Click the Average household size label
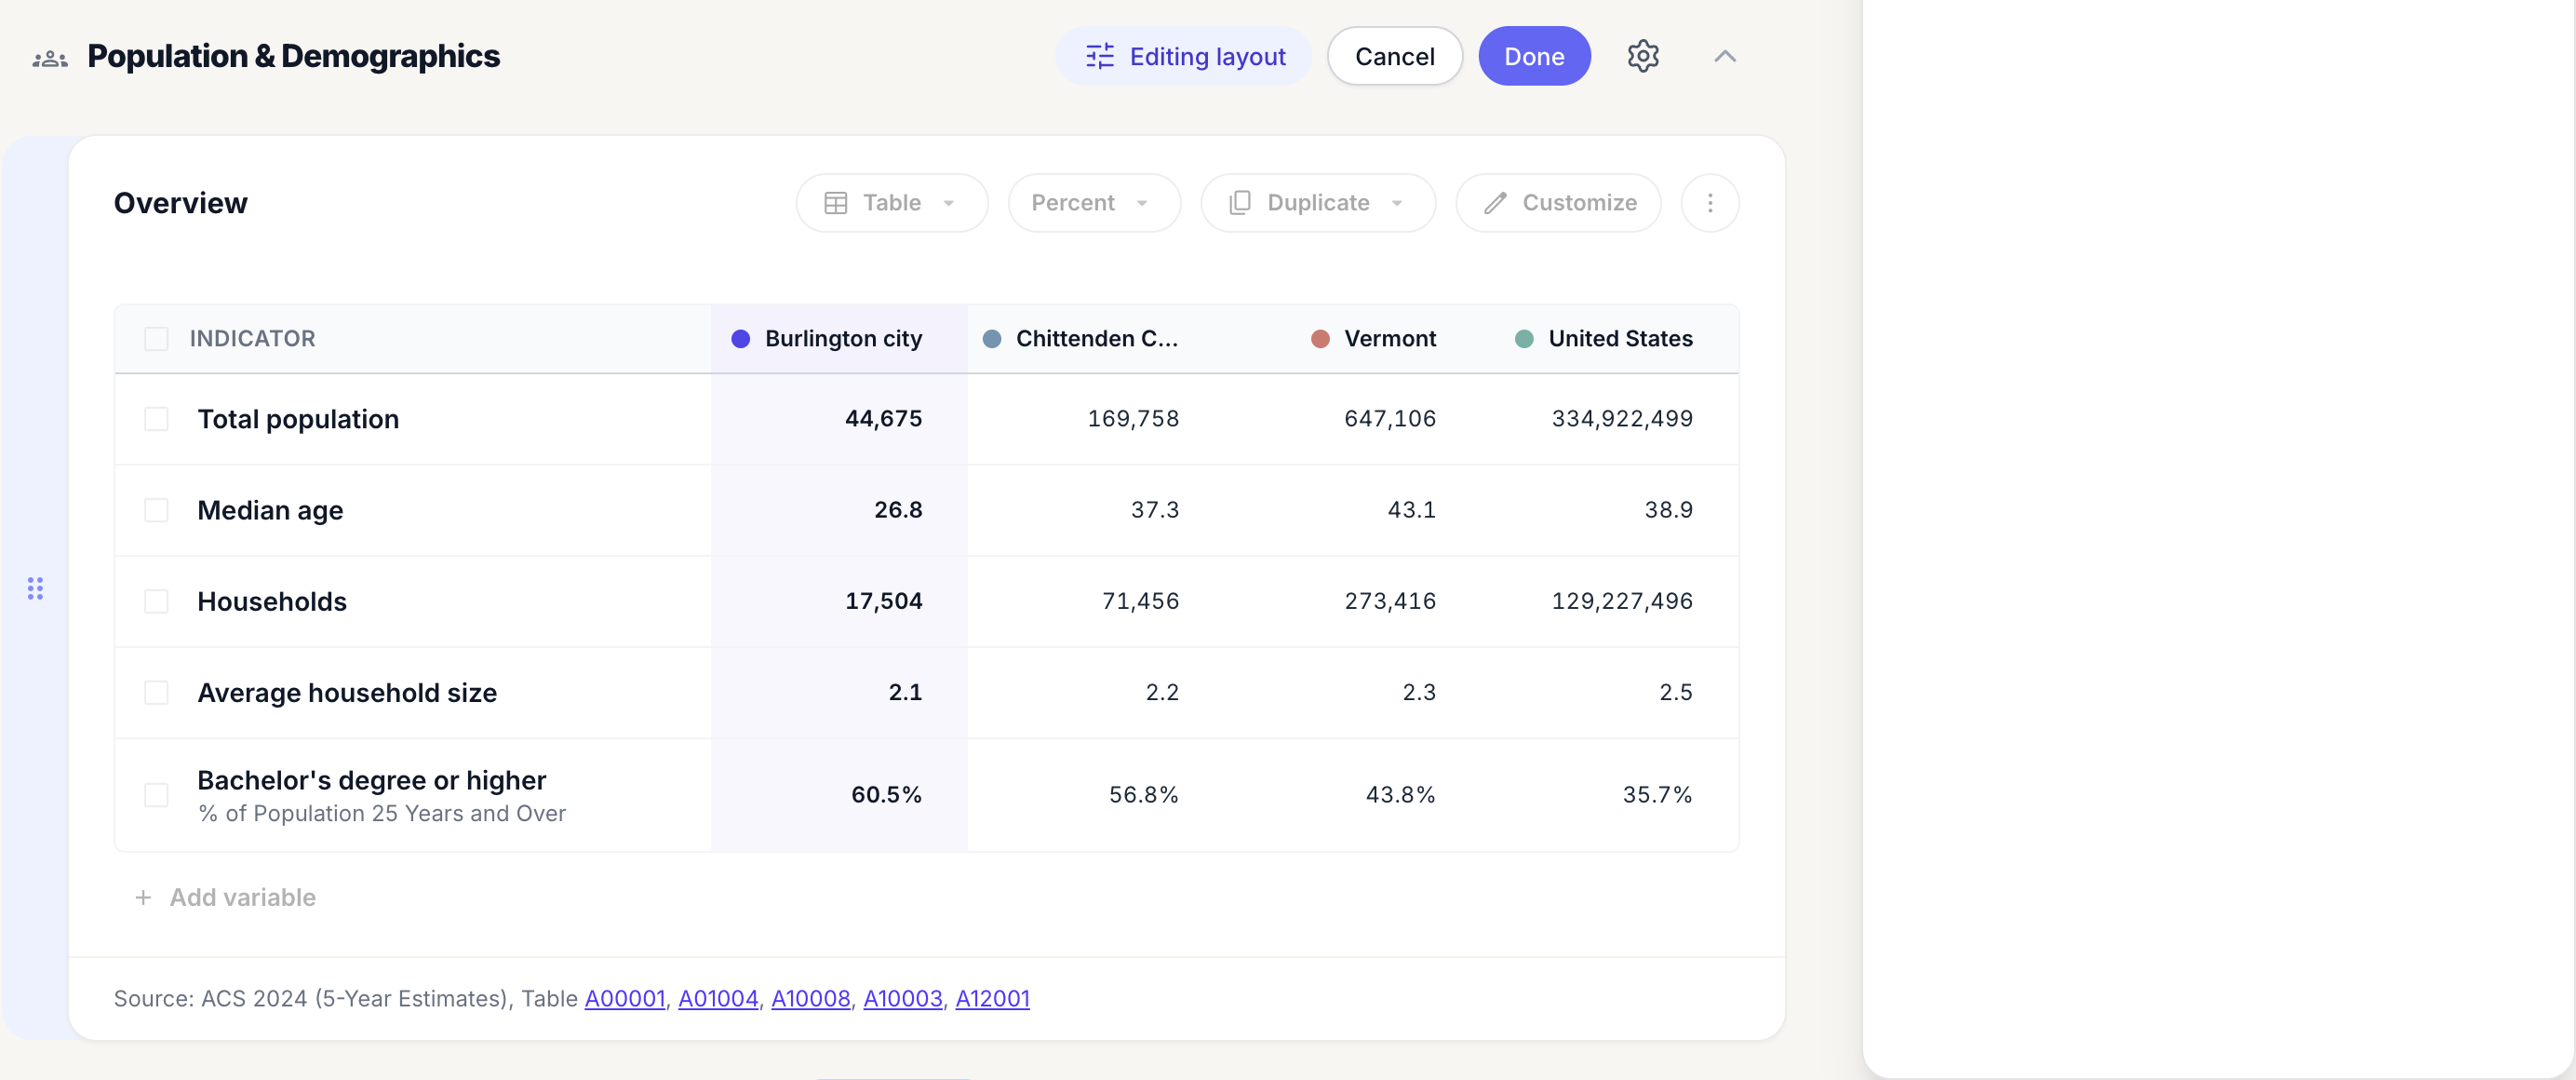Screen dimensions: 2576x1080 click(x=347, y=692)
